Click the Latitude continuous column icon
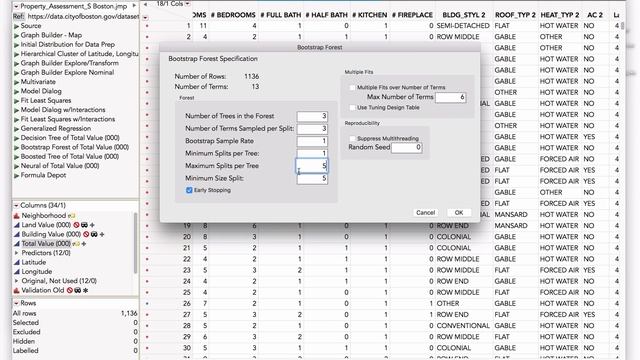Image resolution: width=640 pixels, height=360 pixels. [x=17, y=262]
